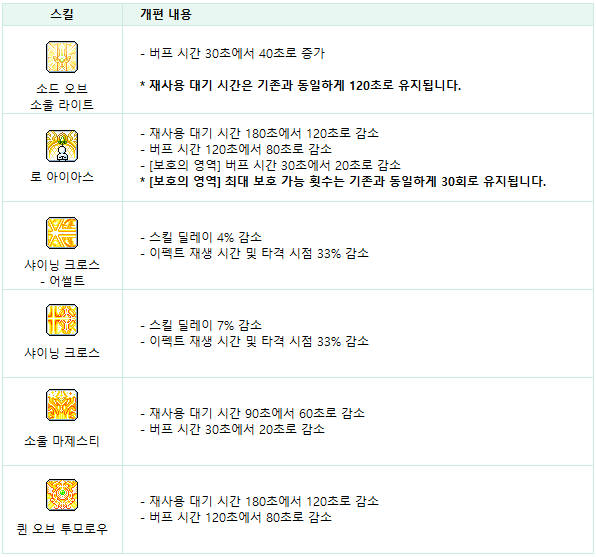Select the skill name 로 아이아스
The width and height of the screenshot is (596, 557).
pyautogui.click(x=62, y=177)
